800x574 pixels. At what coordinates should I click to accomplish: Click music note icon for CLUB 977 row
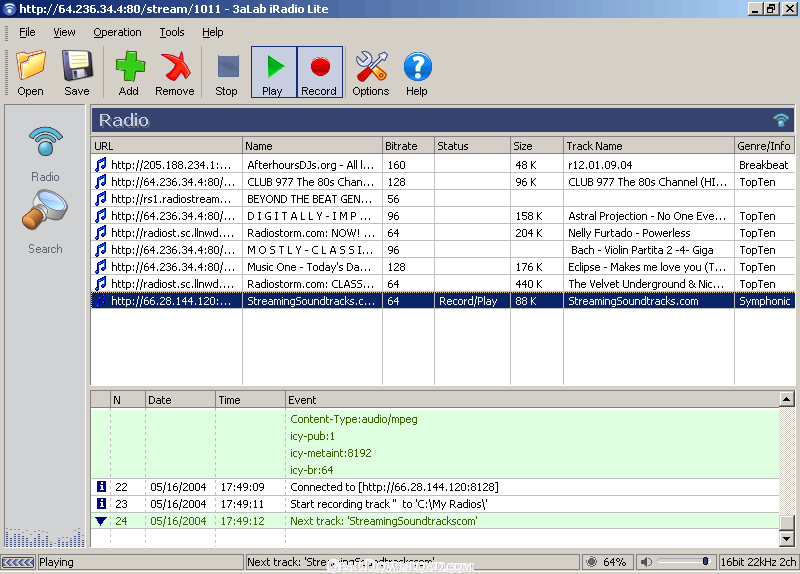pos(101,181)
